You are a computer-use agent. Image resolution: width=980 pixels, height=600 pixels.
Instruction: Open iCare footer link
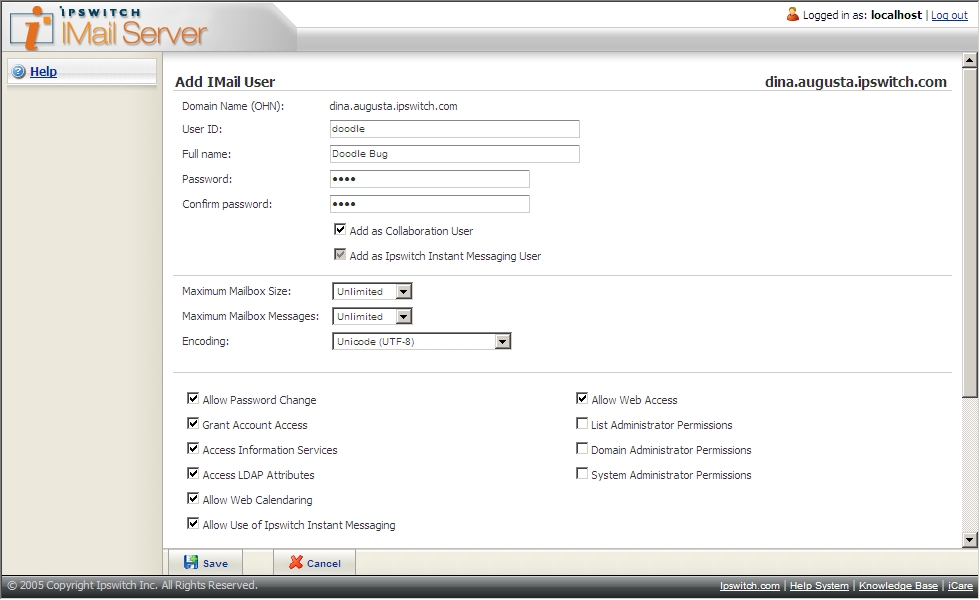click(961, 586)
